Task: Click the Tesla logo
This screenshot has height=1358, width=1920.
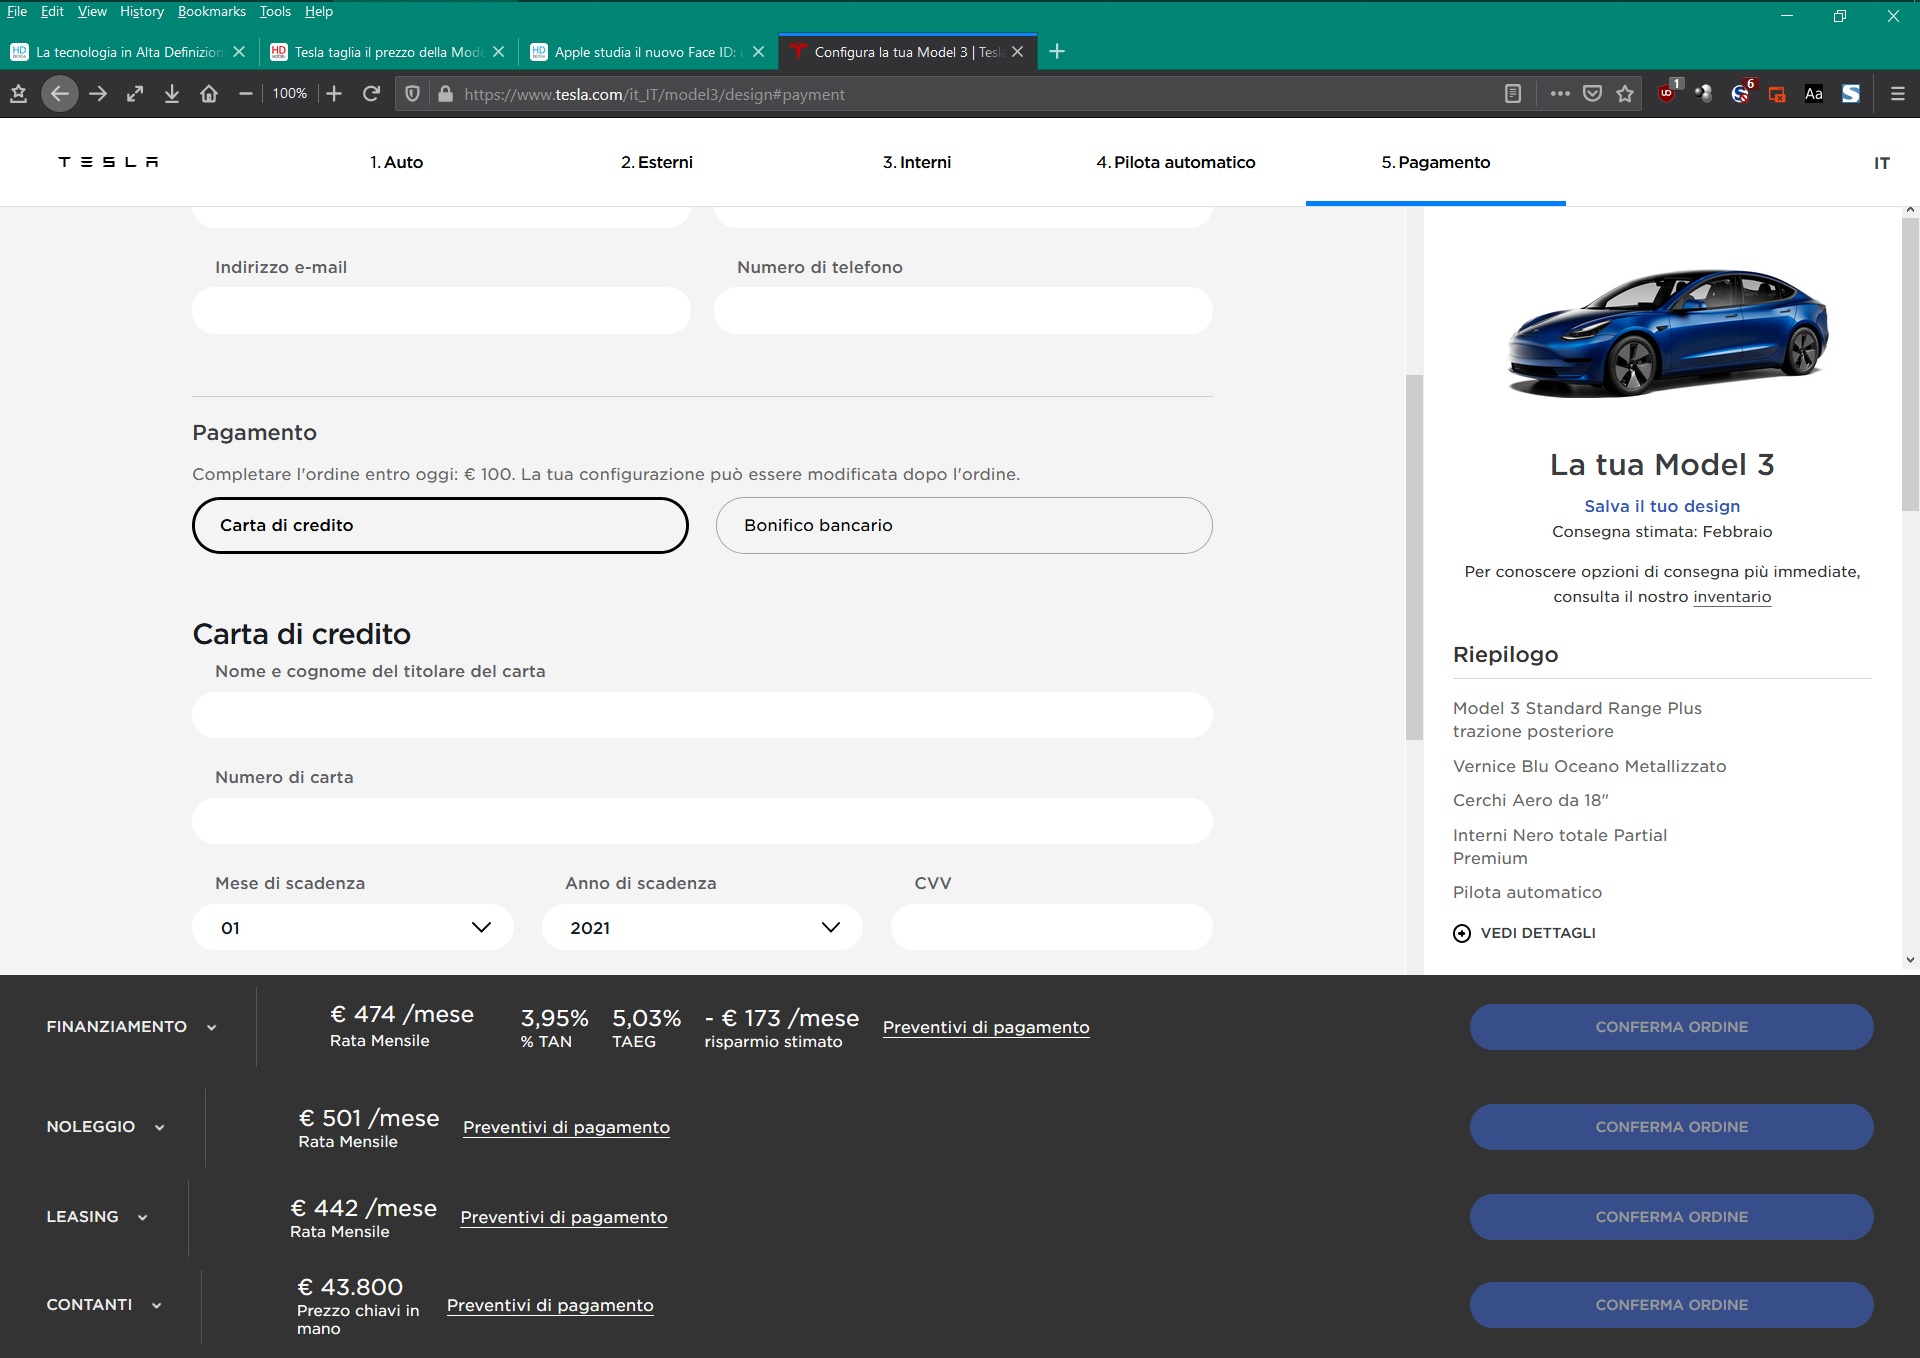Action: point(108,162)
